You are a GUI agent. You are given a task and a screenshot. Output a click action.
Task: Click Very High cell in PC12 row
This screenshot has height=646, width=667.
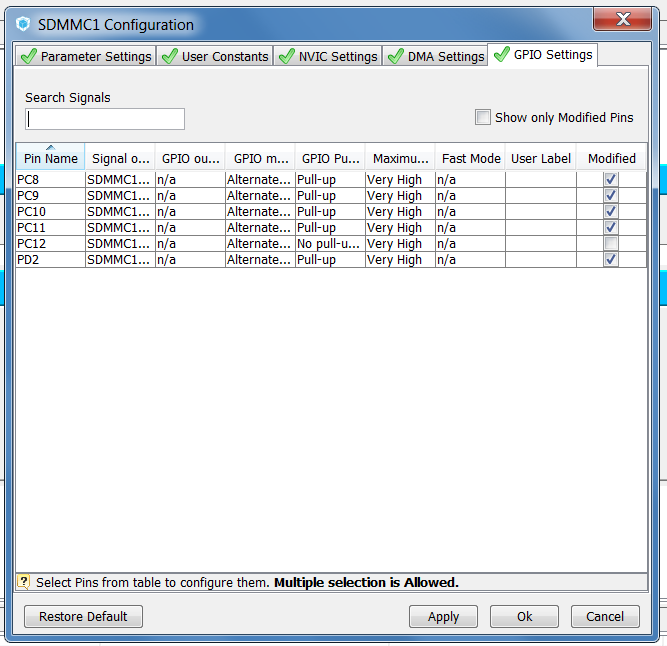tap(400, 243)
